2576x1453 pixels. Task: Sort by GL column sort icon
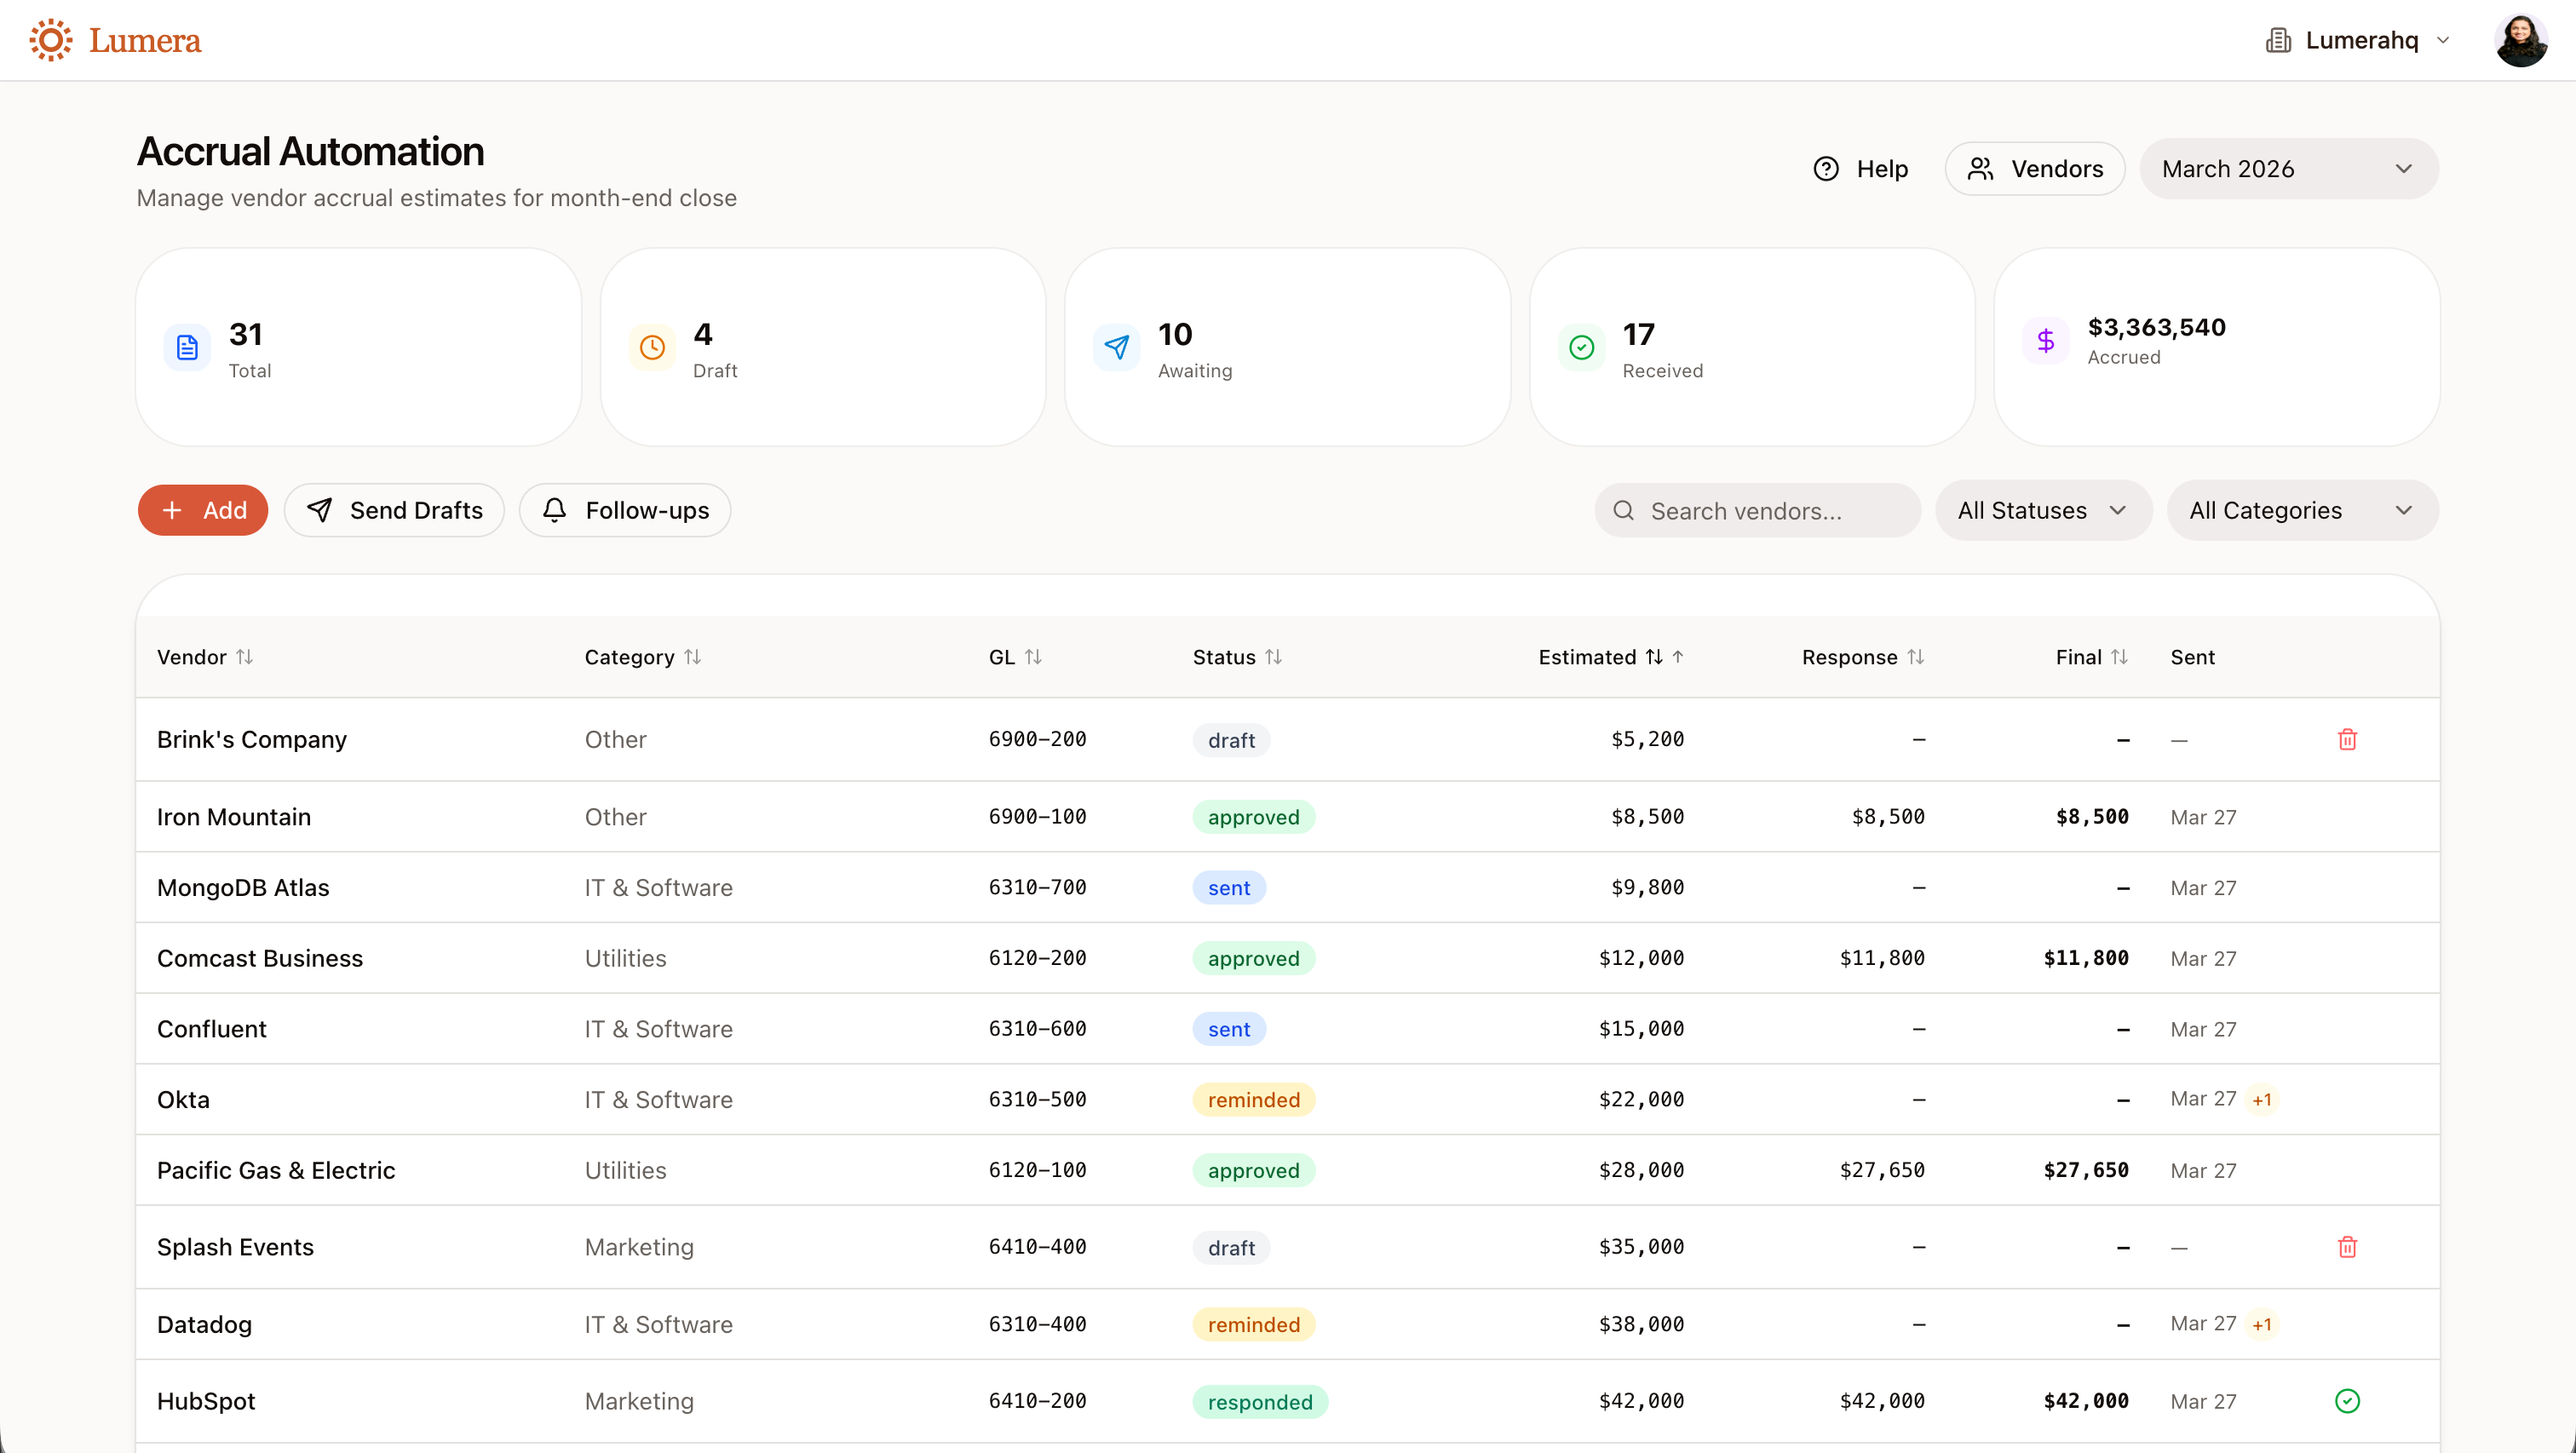1033,657
